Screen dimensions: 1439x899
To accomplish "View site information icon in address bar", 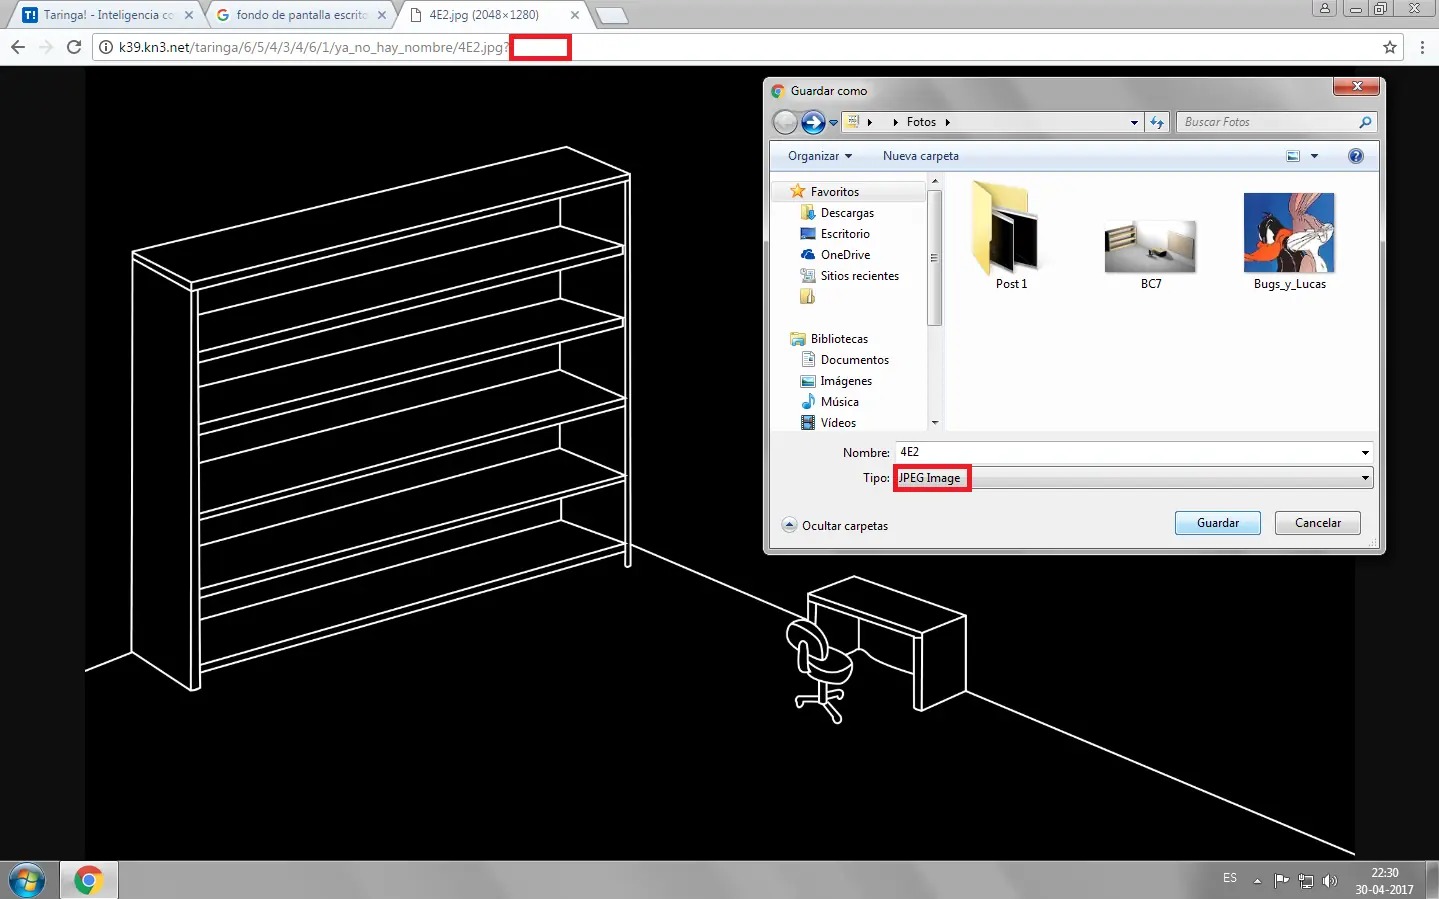I will tap(106, 47).
